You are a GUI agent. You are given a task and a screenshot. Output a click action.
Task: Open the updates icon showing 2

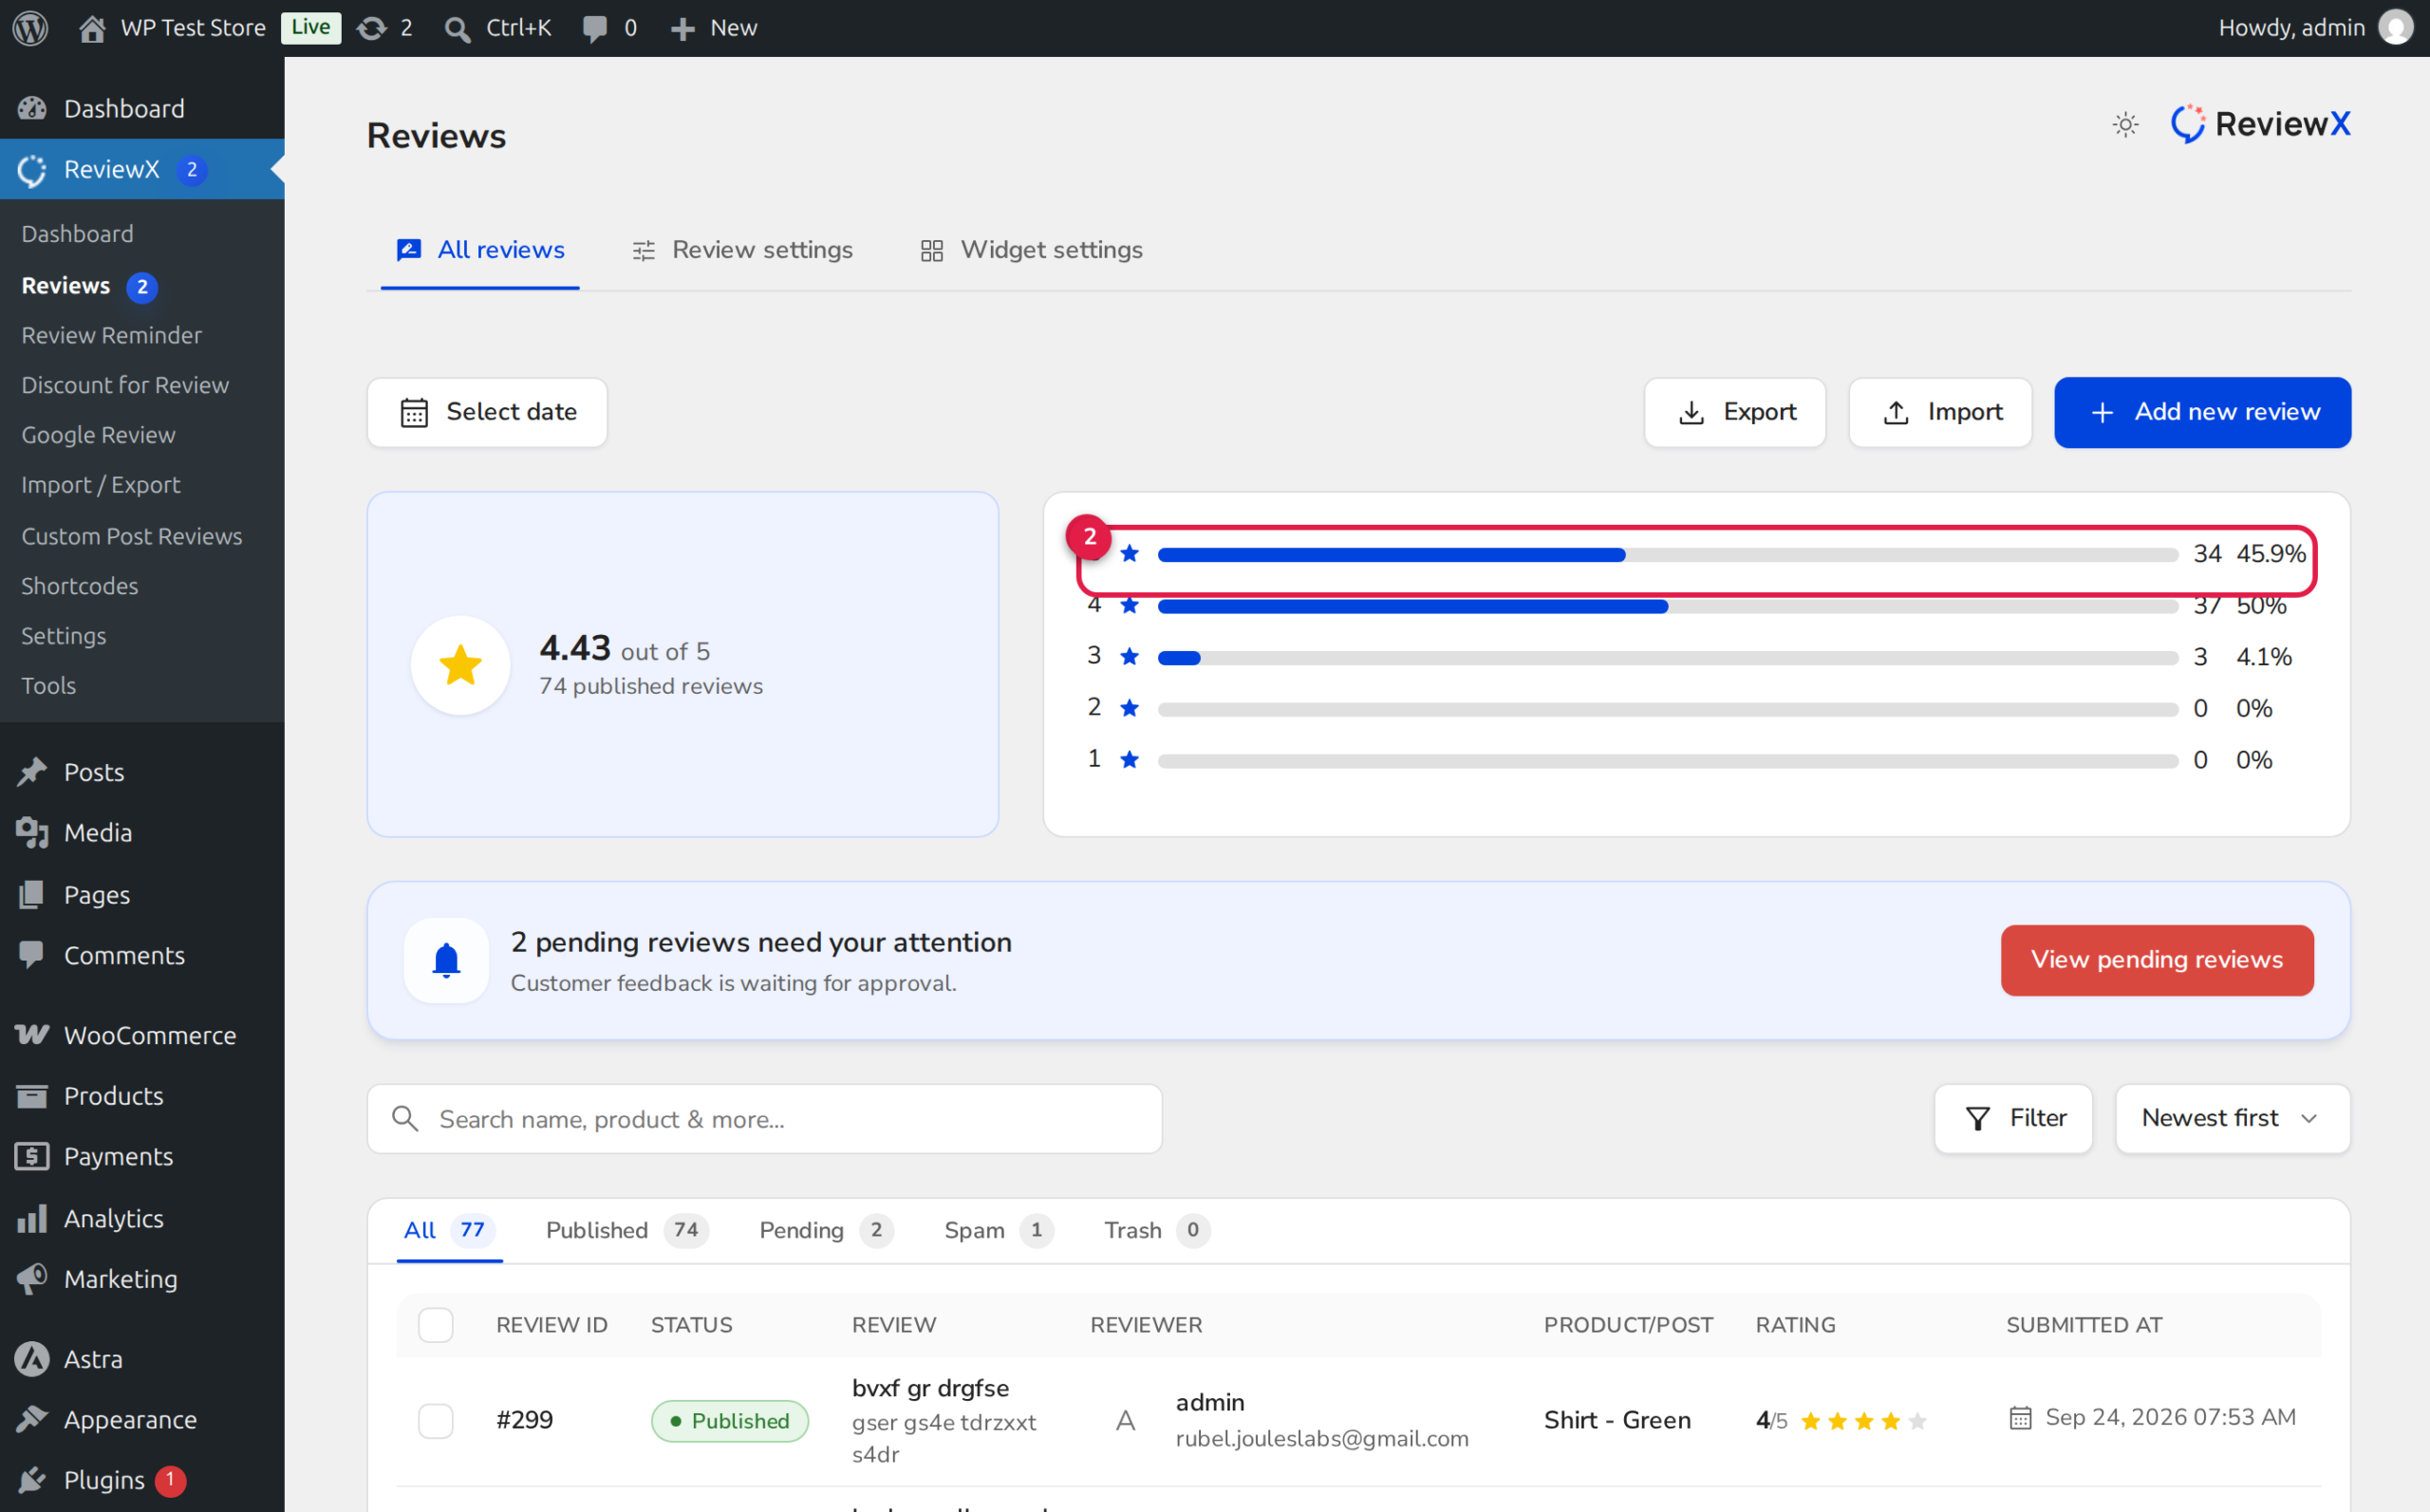[385, 28]
